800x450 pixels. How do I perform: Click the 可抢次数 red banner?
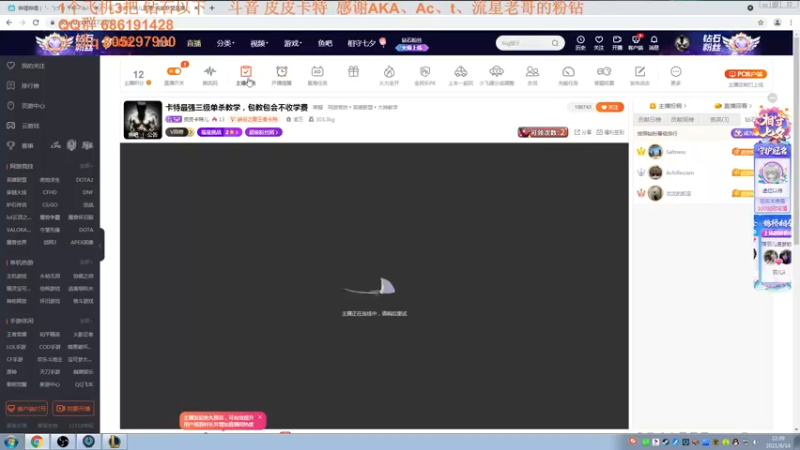point(543,132)
